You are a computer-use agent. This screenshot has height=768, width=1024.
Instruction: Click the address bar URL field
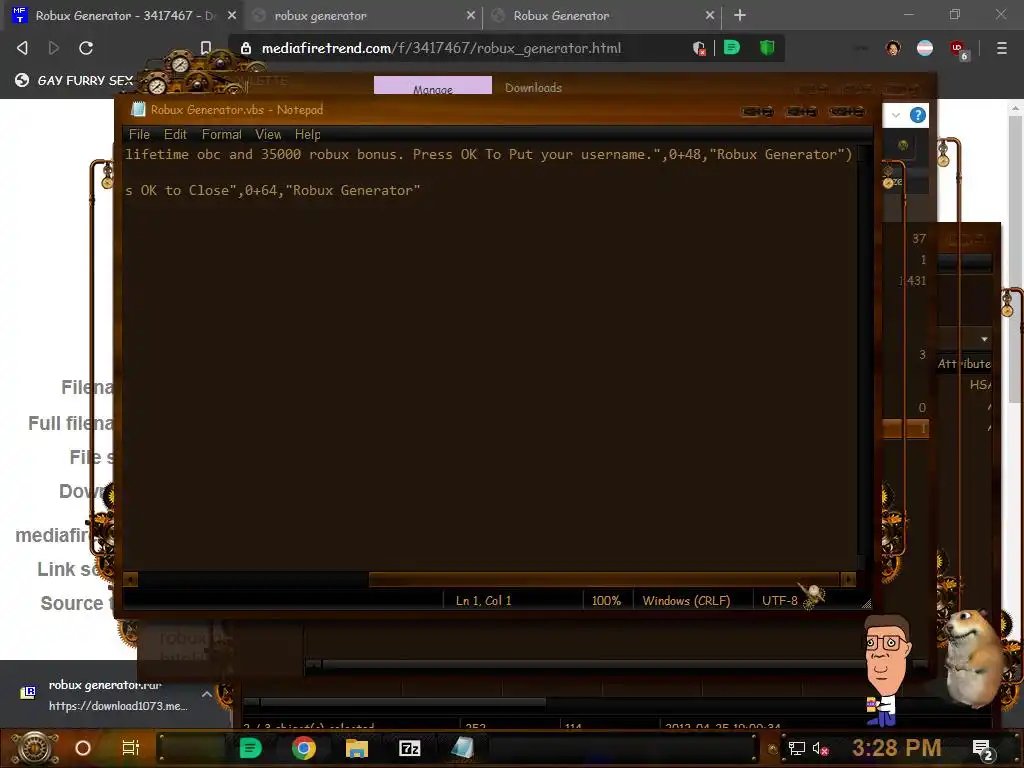tap(441, 48)
